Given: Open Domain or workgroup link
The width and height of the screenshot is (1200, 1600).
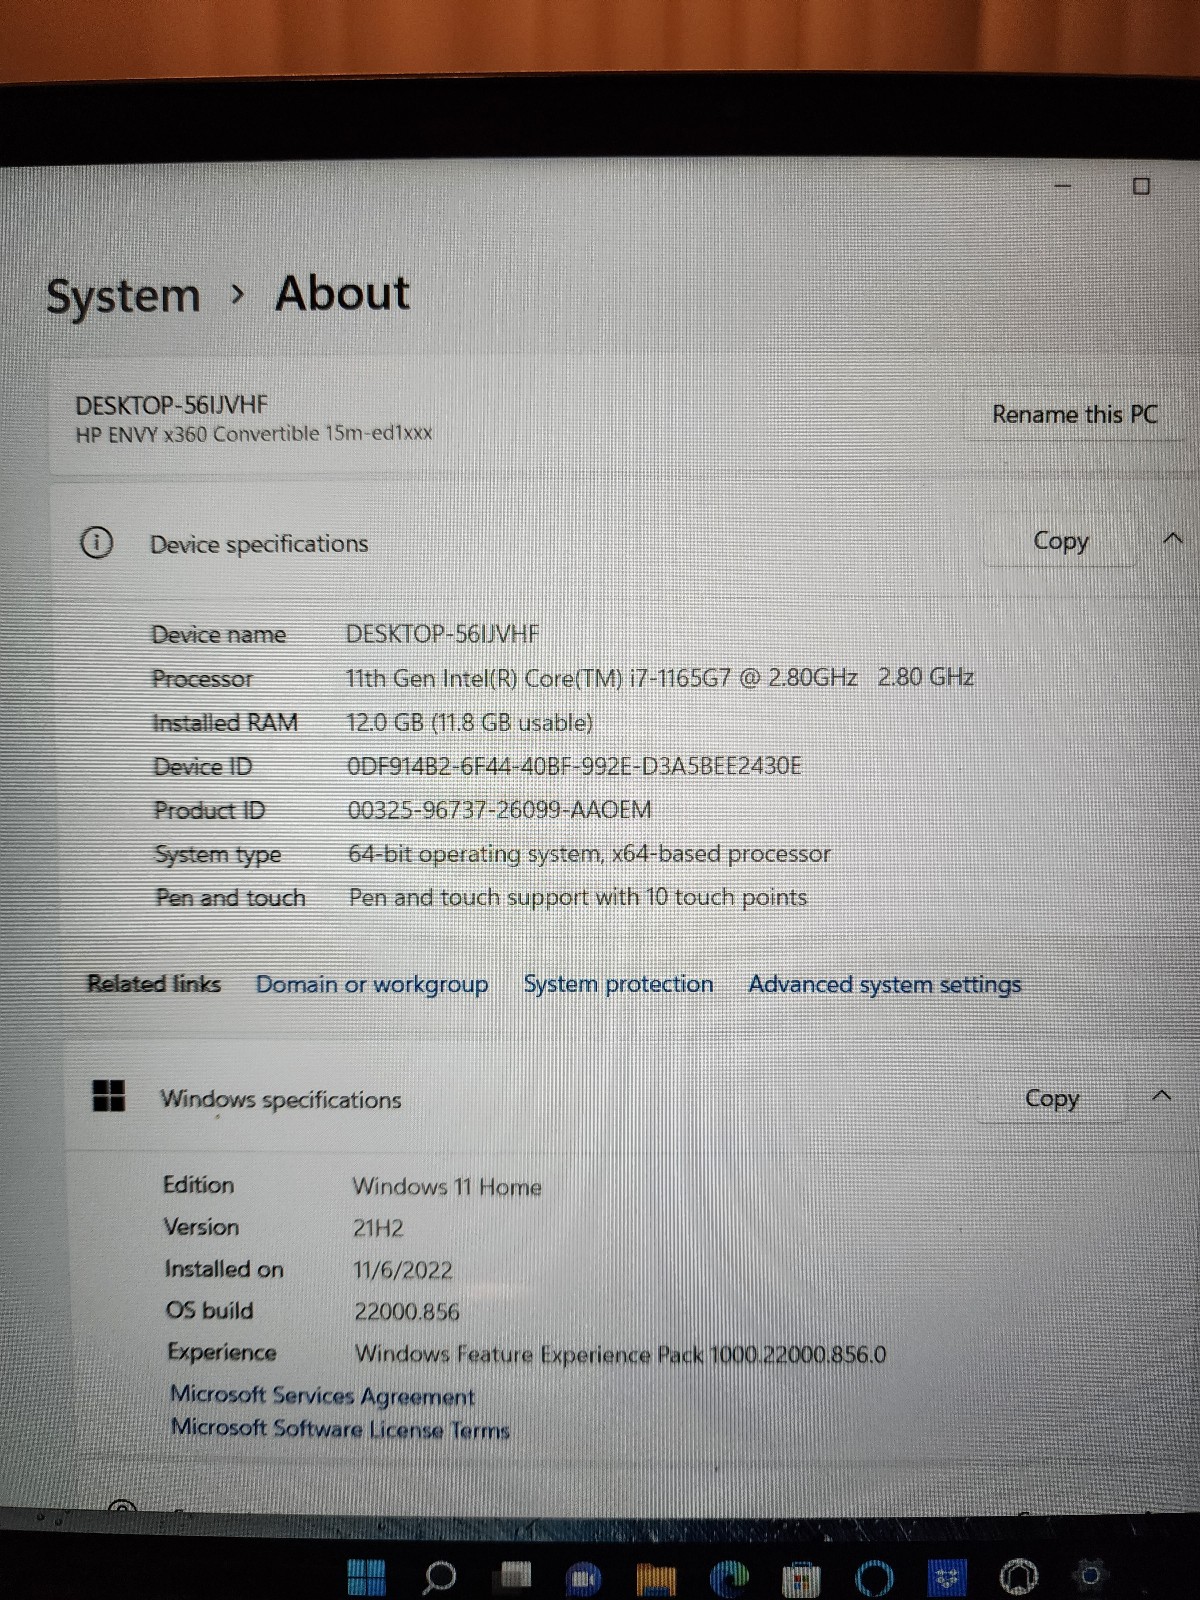Looking at the screenshot, I should pos(372,984).
